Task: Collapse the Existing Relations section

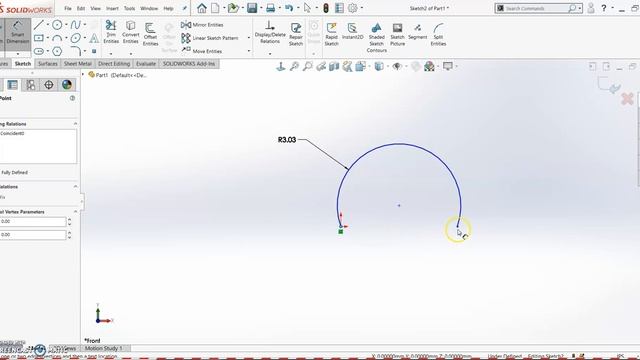Action: 76,124
